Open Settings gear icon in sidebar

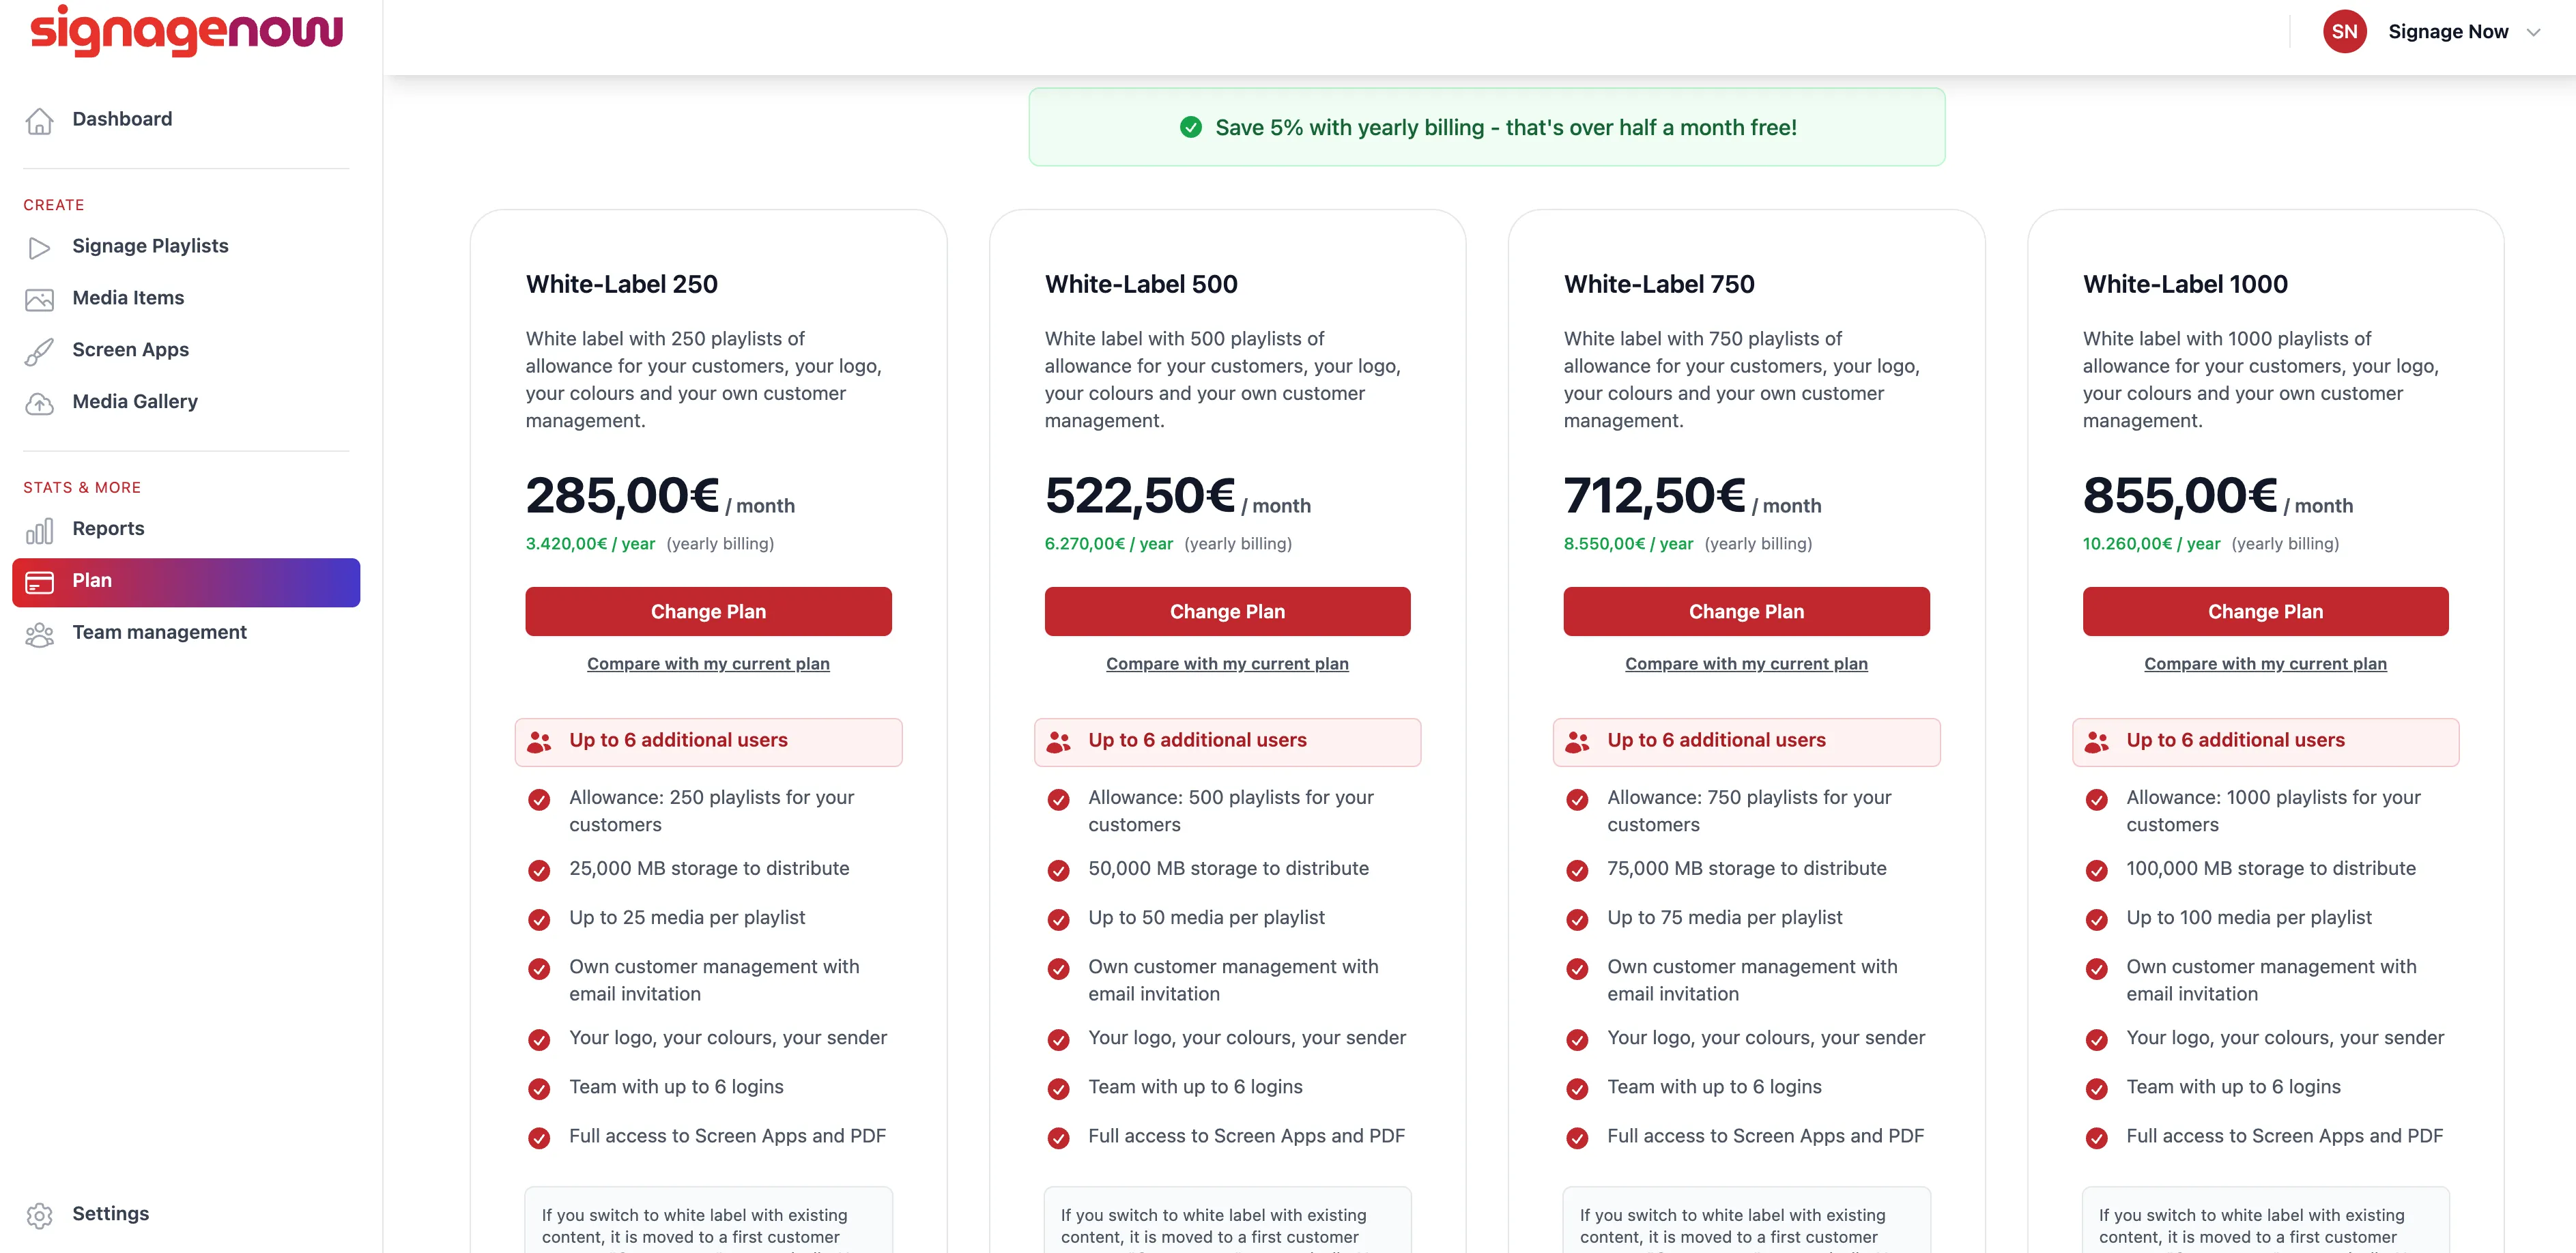pyautogui.click(x=39, y=1215)
